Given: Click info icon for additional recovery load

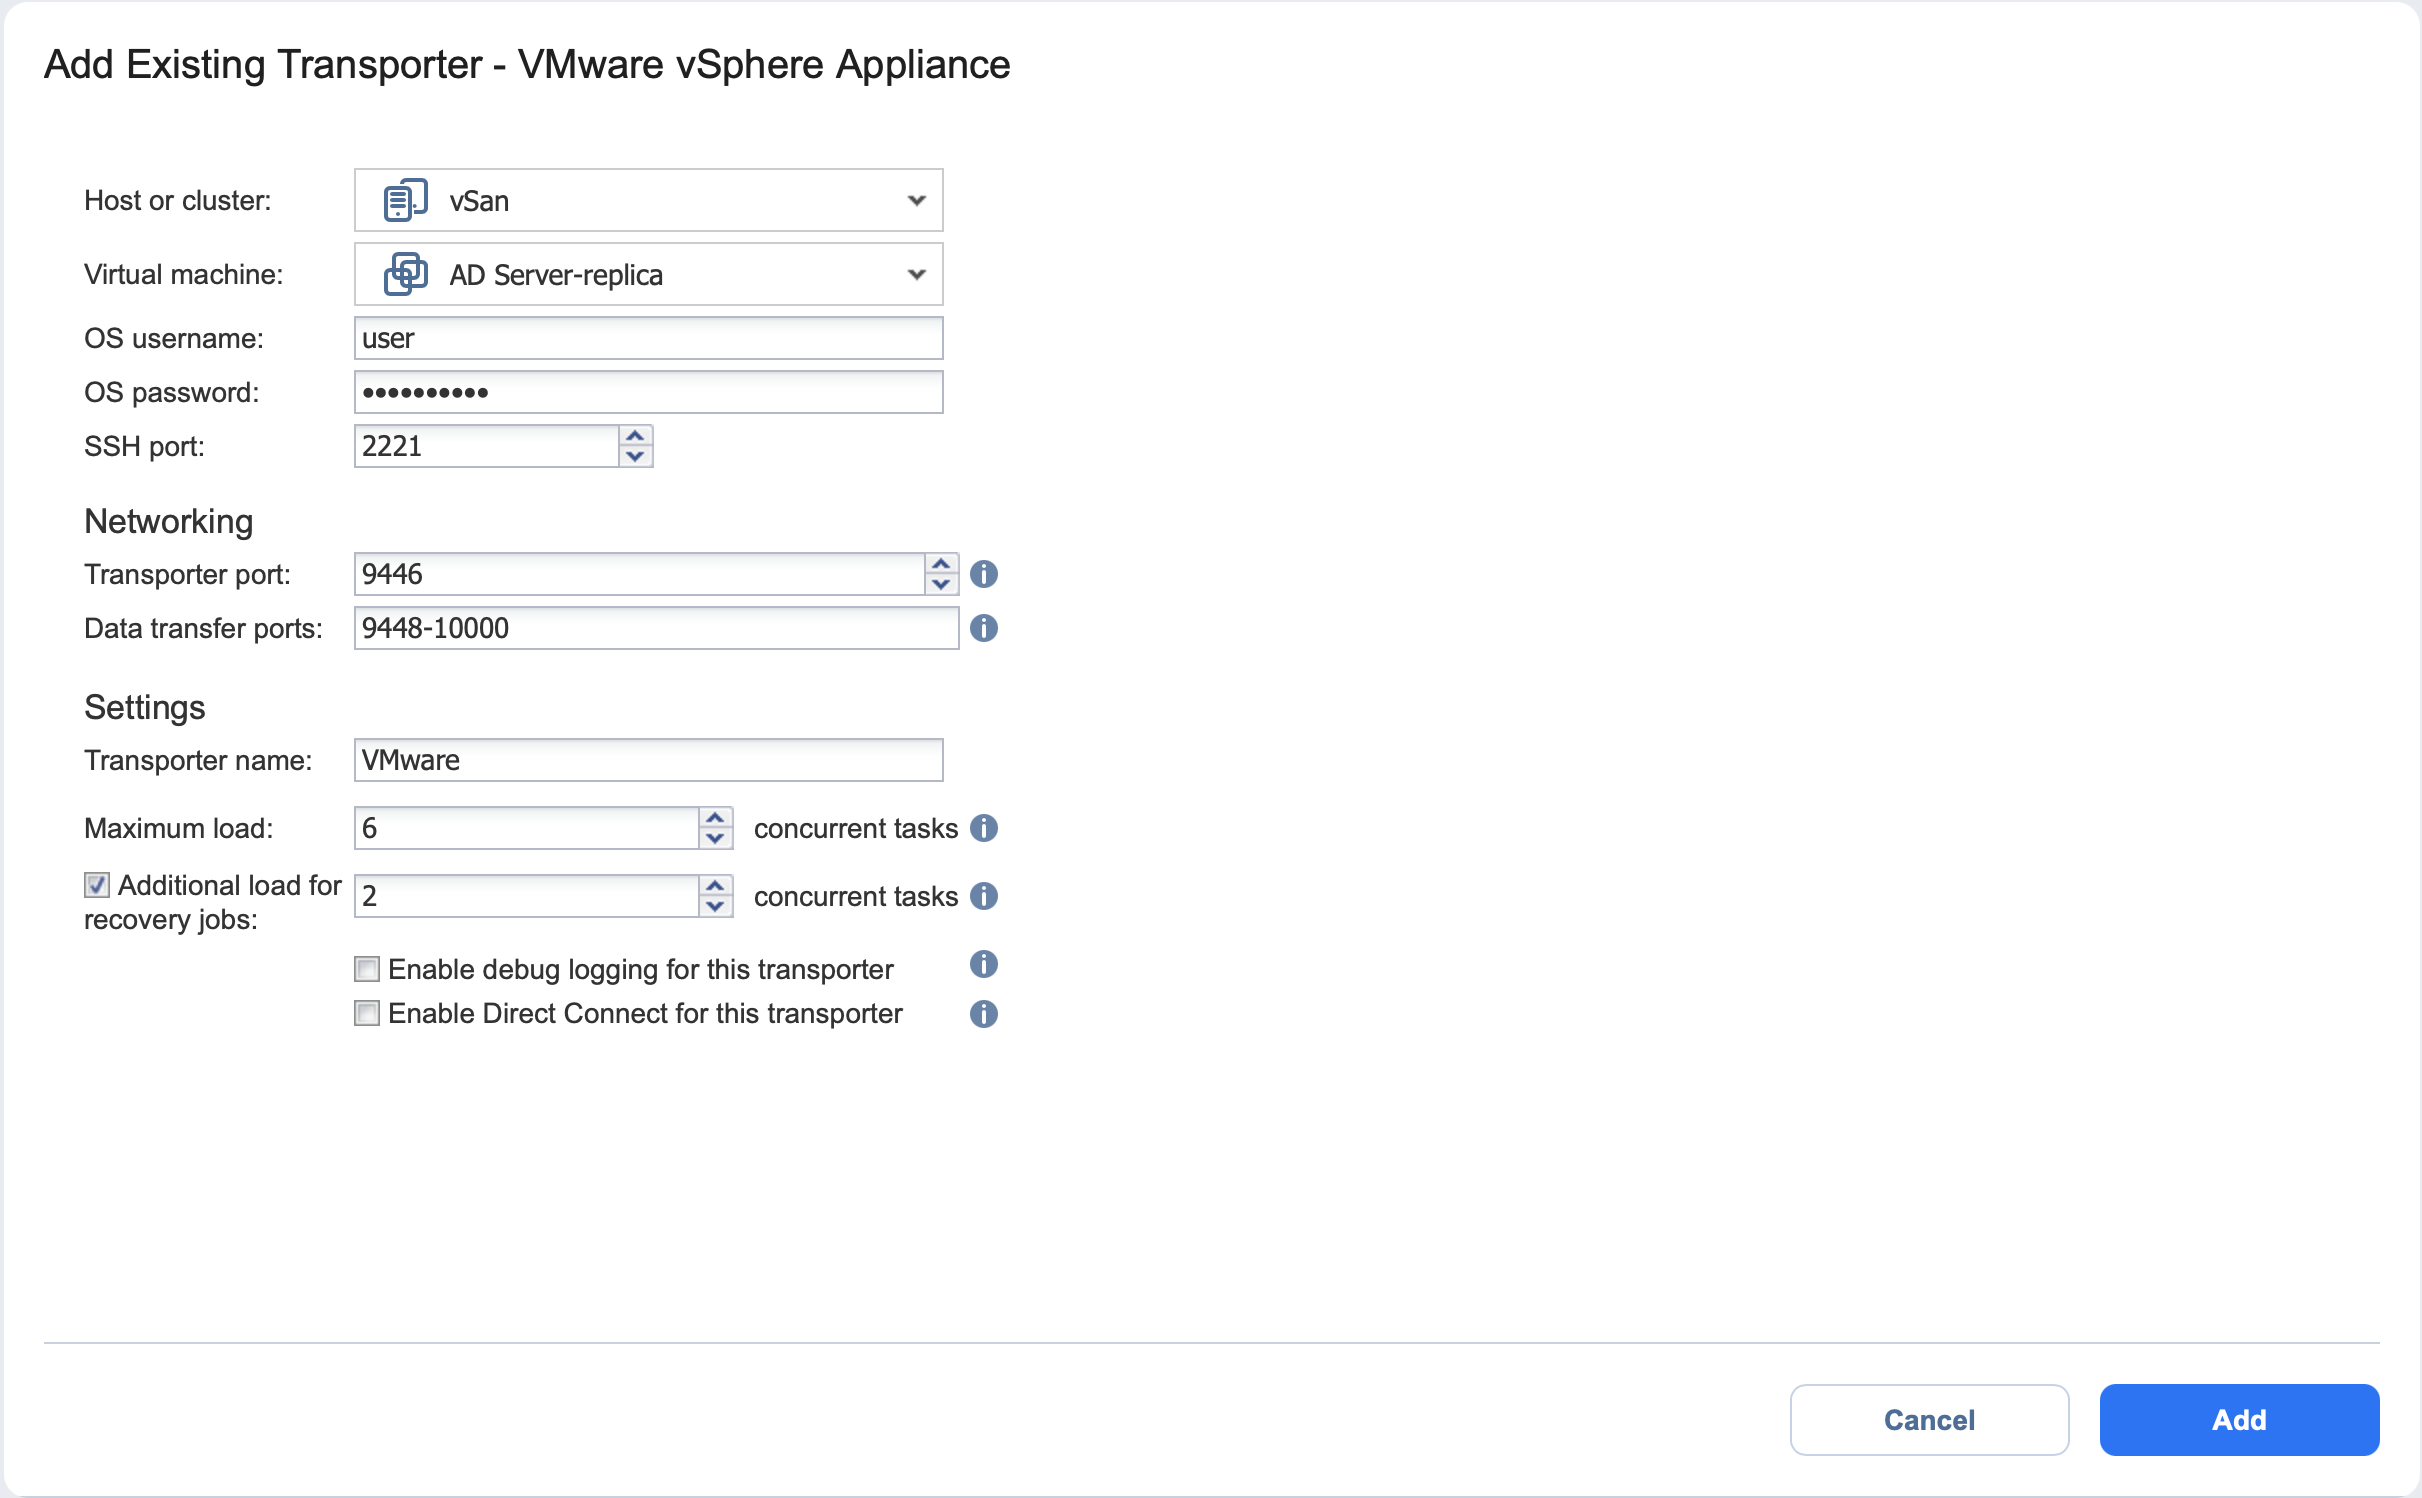Looking at the screenshot, I should tap(984, 896).
